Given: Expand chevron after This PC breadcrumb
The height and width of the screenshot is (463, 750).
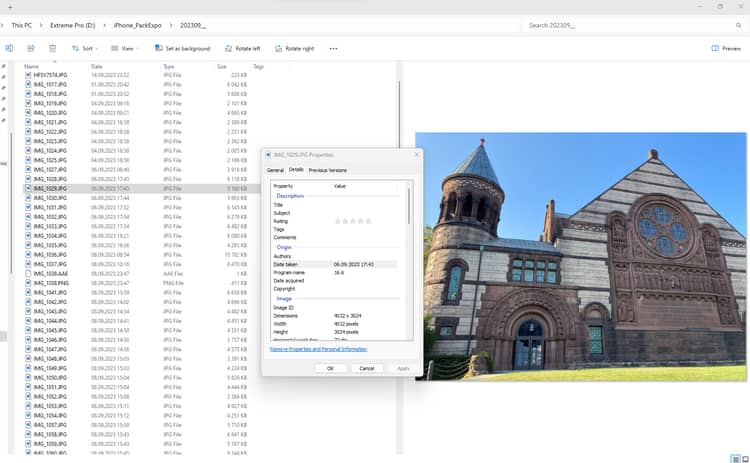Looking at the screenshot, I should [41, 25].
